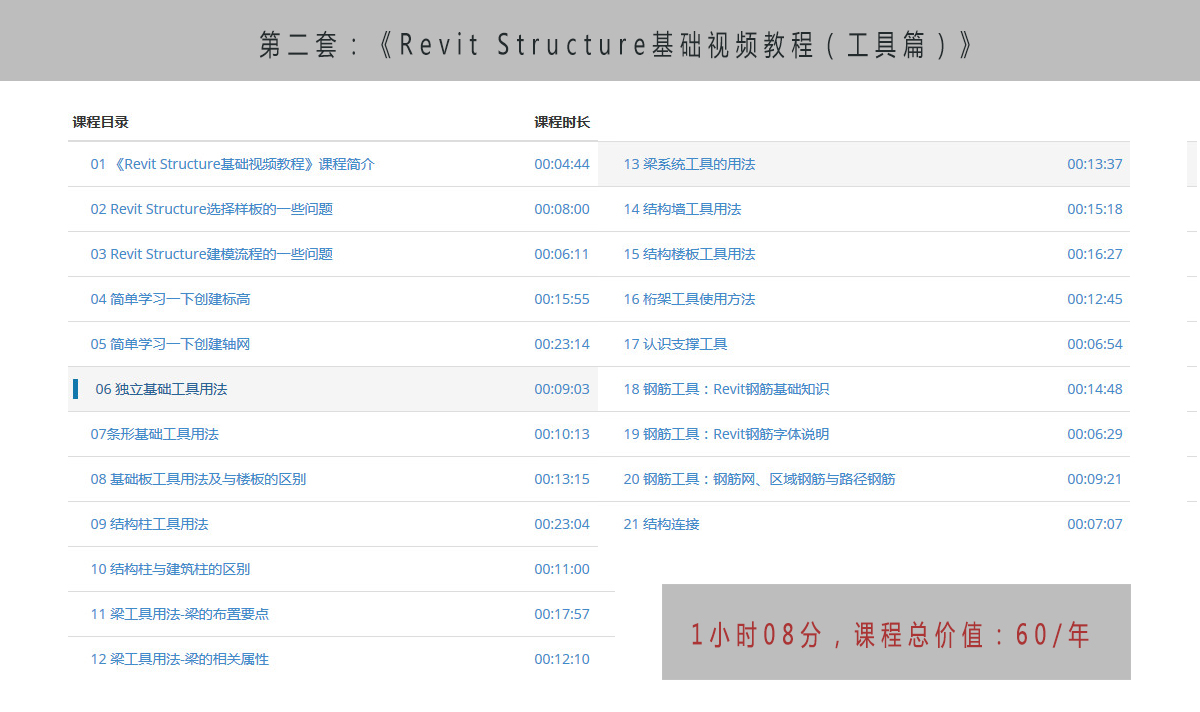1200x712 pixels.
Task: Open lesson 04 创建标高
Action: [170, 299]
